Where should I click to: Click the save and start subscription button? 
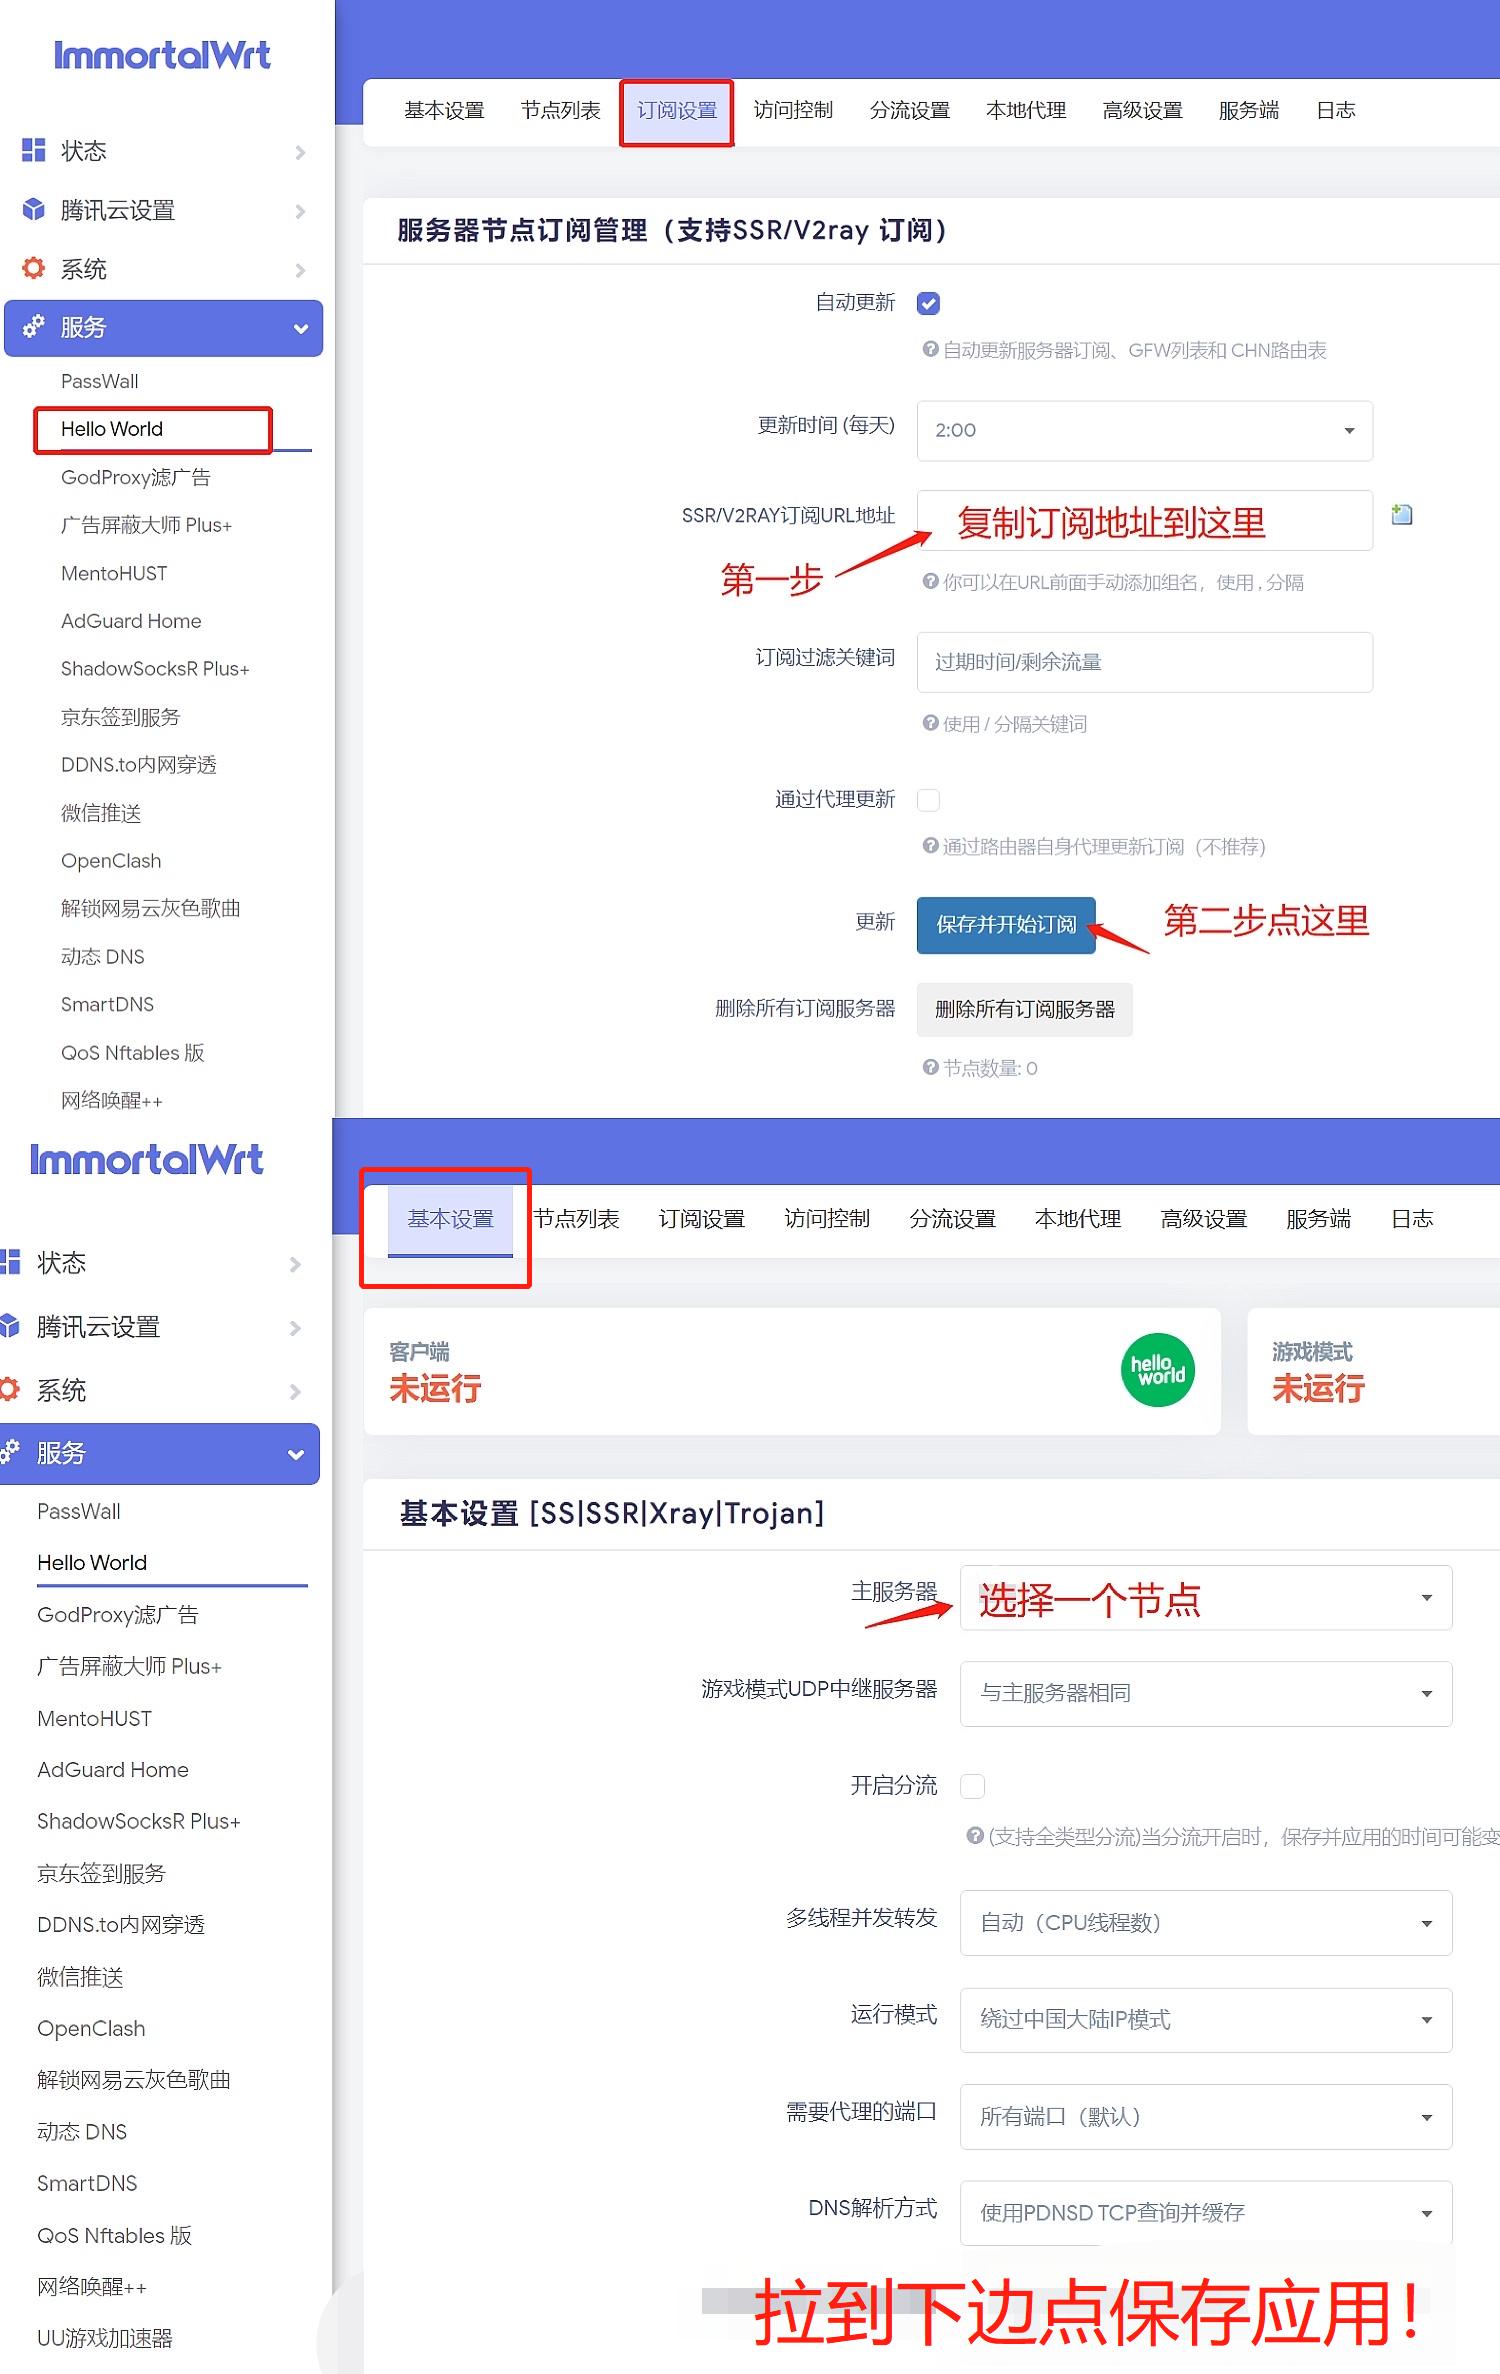tap(1006, 925)
